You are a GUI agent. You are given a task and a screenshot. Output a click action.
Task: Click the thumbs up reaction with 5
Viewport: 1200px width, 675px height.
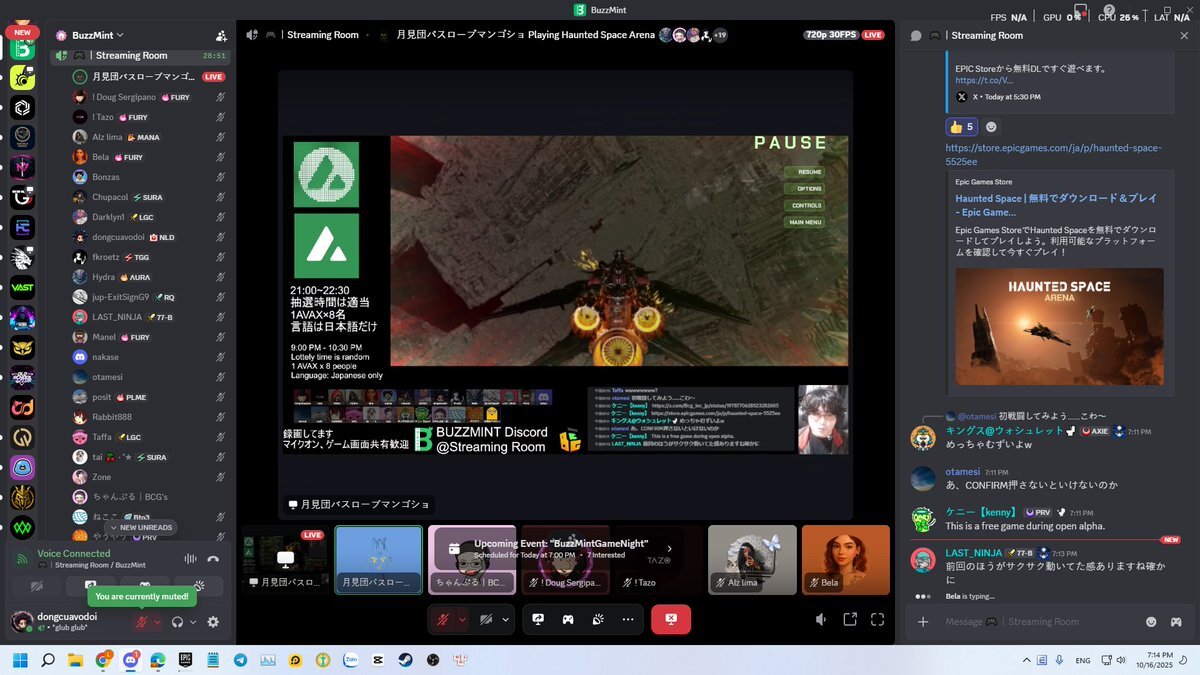961,127
